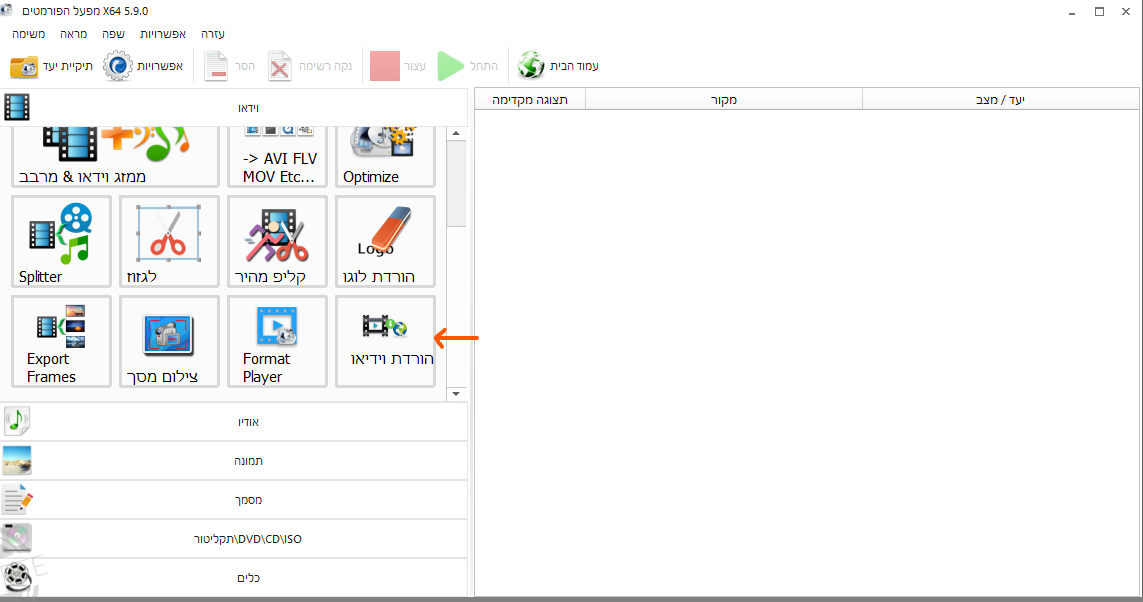Open the הורדת לוגו logo removal tool
The image size is (1143, 602).
point(385,241)
